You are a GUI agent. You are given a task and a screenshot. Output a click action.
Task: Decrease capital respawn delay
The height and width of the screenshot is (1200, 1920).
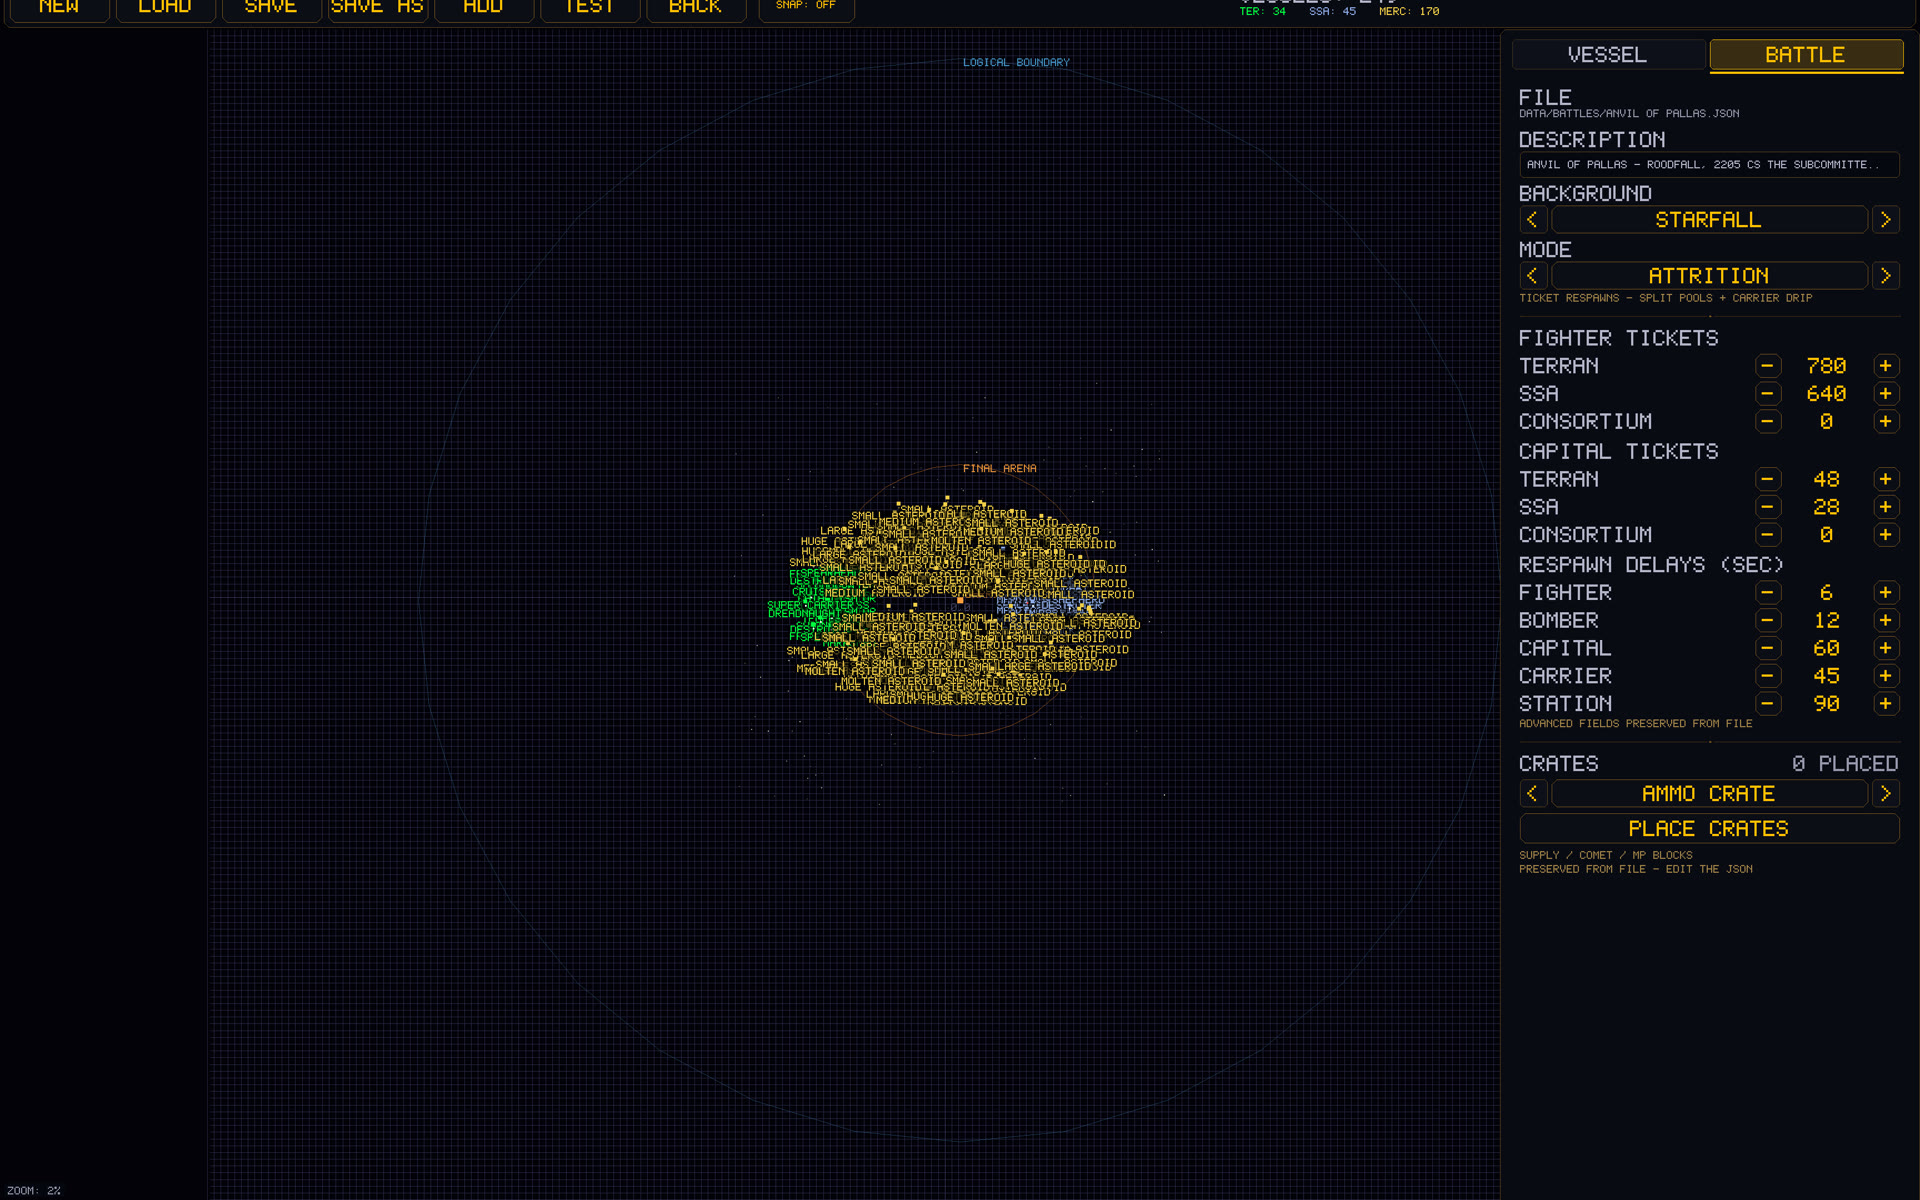(1768, 648)
